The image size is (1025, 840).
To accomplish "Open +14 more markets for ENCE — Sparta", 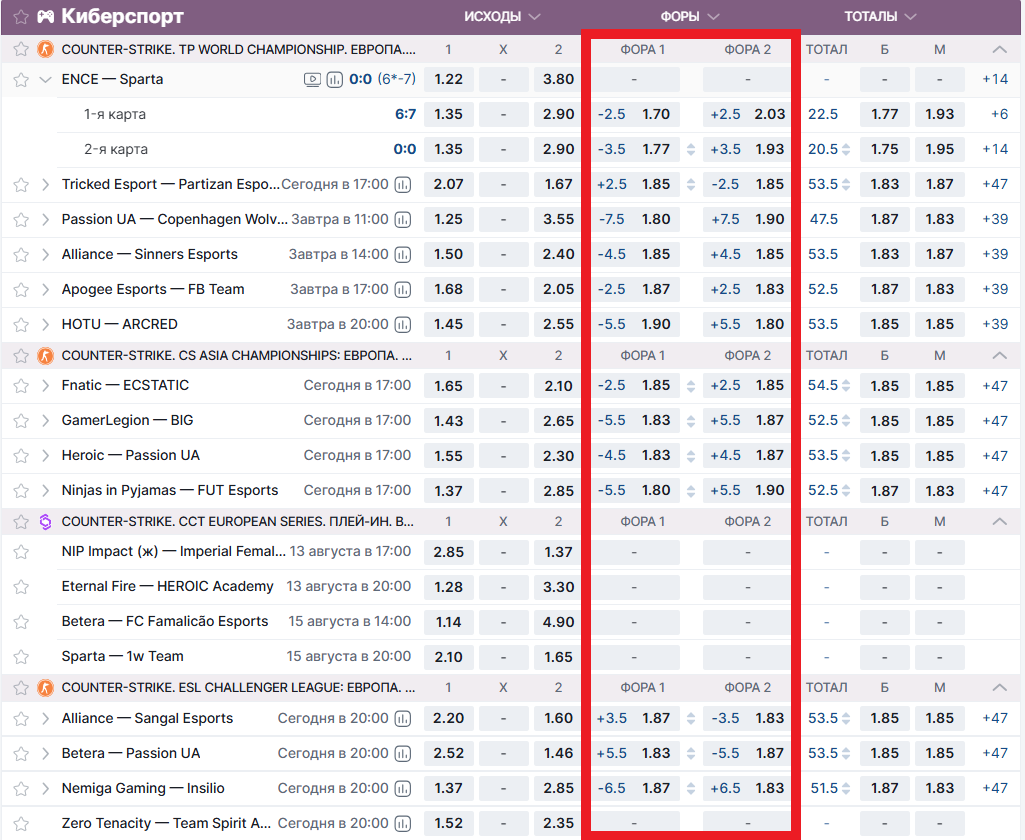I will (x=995, y=79).
